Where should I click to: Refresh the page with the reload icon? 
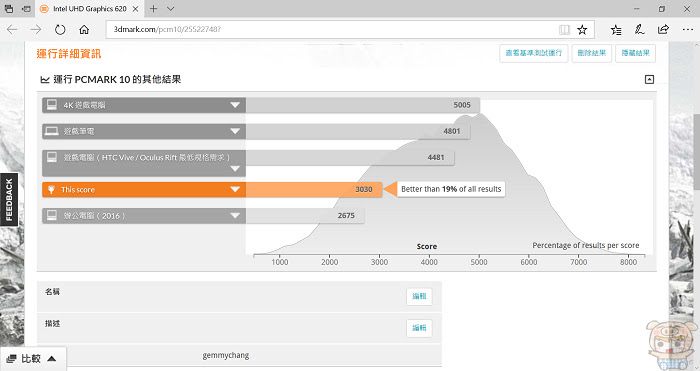60,30
